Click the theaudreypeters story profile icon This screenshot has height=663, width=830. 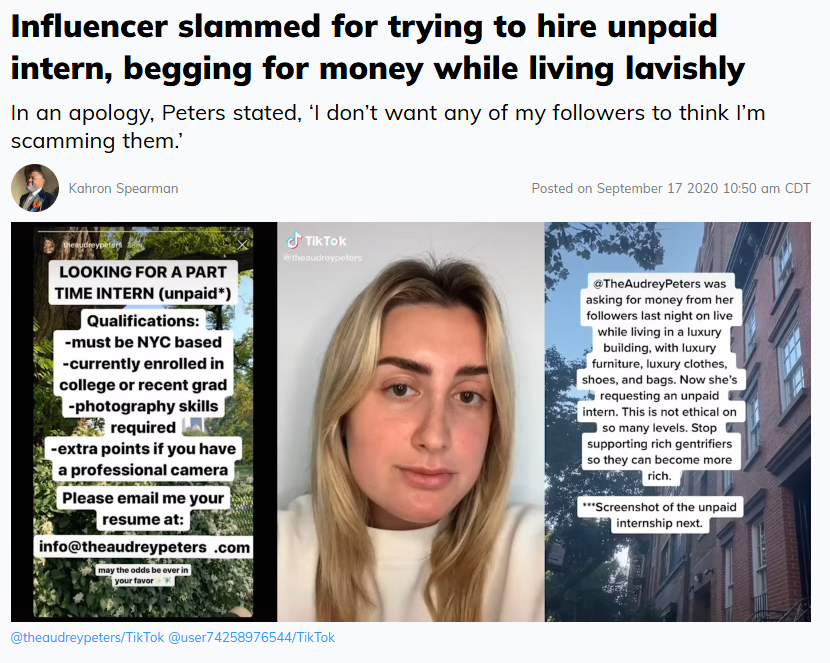click(x=49, y=245)
